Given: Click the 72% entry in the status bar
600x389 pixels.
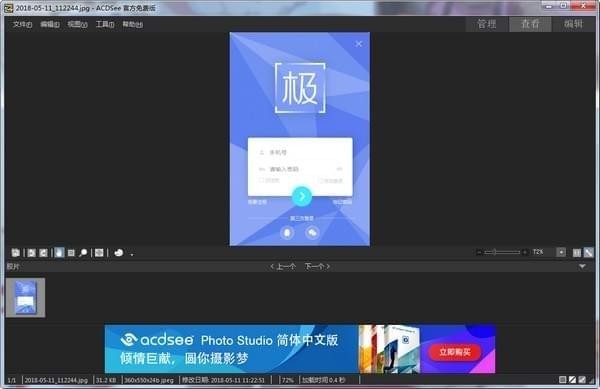Looking at the screenshot, I should coord(287,380).
